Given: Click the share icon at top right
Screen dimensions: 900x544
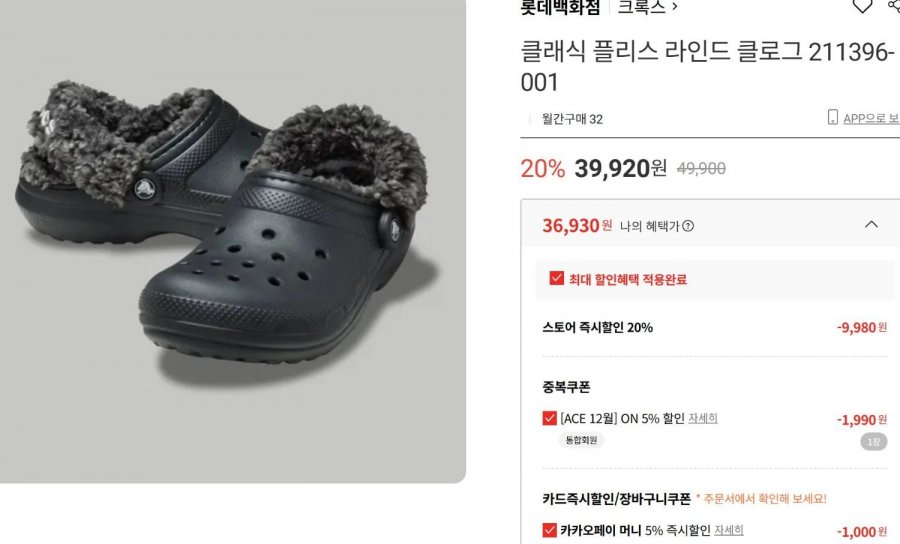Looking at the screenshot, I should 895,5.
